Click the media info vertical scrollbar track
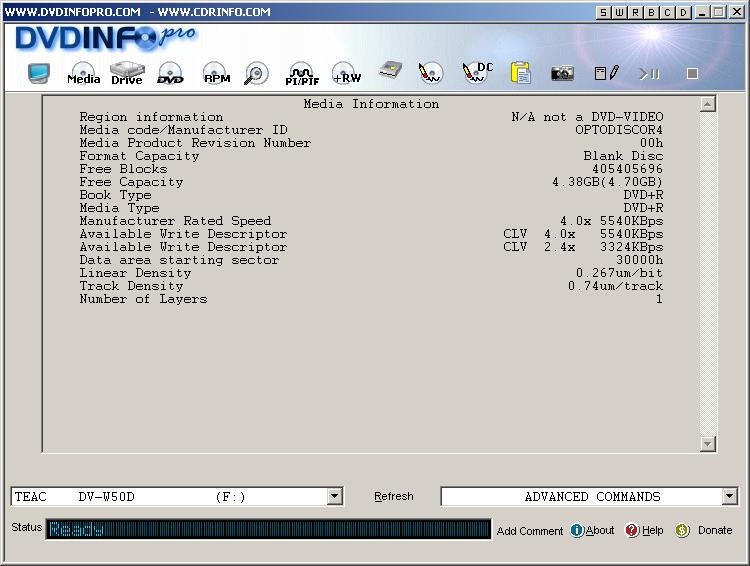Screen dimensions: 750x566 coord(707,274)
